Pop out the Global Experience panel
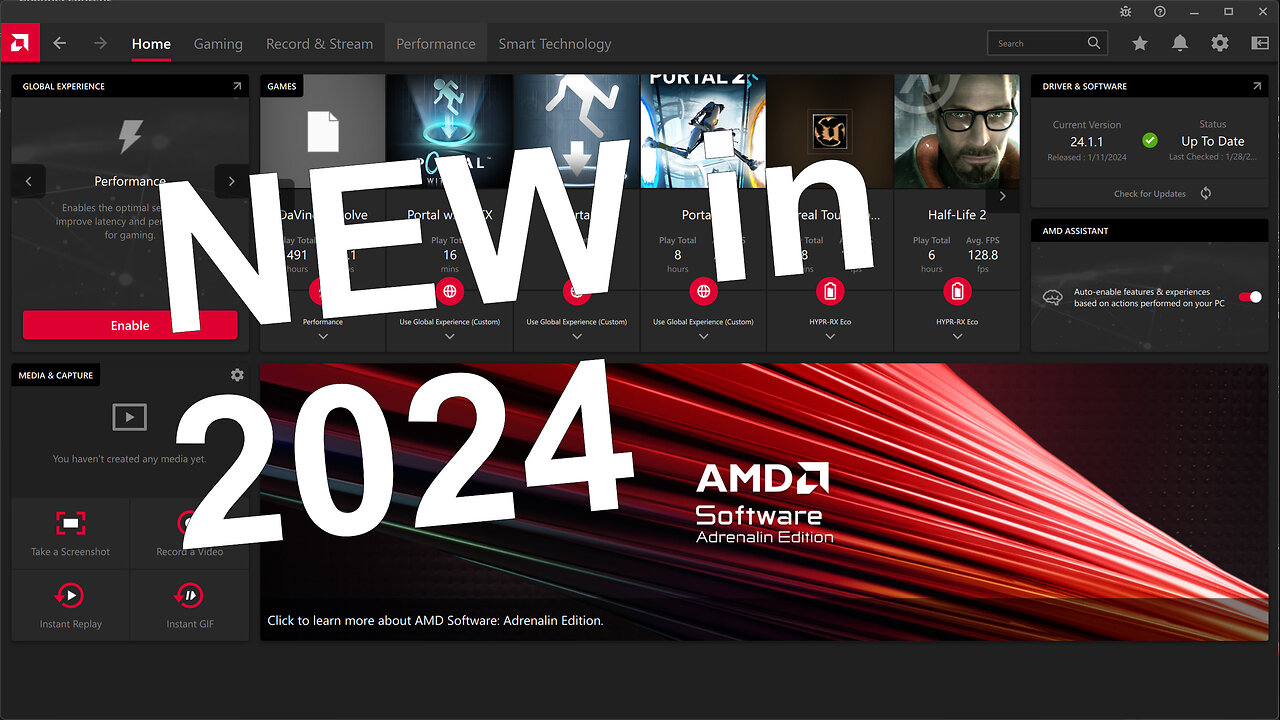Viewport: 1280px width, 720px height. pyautogui.click(x=237, y=86)
